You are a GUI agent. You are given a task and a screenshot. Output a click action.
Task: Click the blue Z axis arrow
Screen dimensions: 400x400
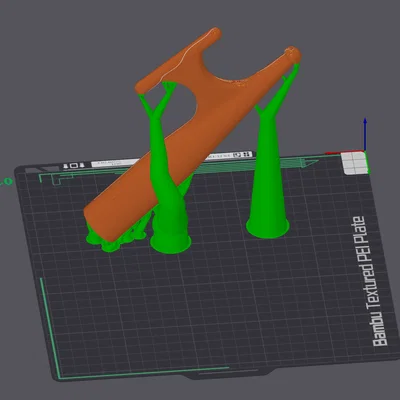click(365, 134)
